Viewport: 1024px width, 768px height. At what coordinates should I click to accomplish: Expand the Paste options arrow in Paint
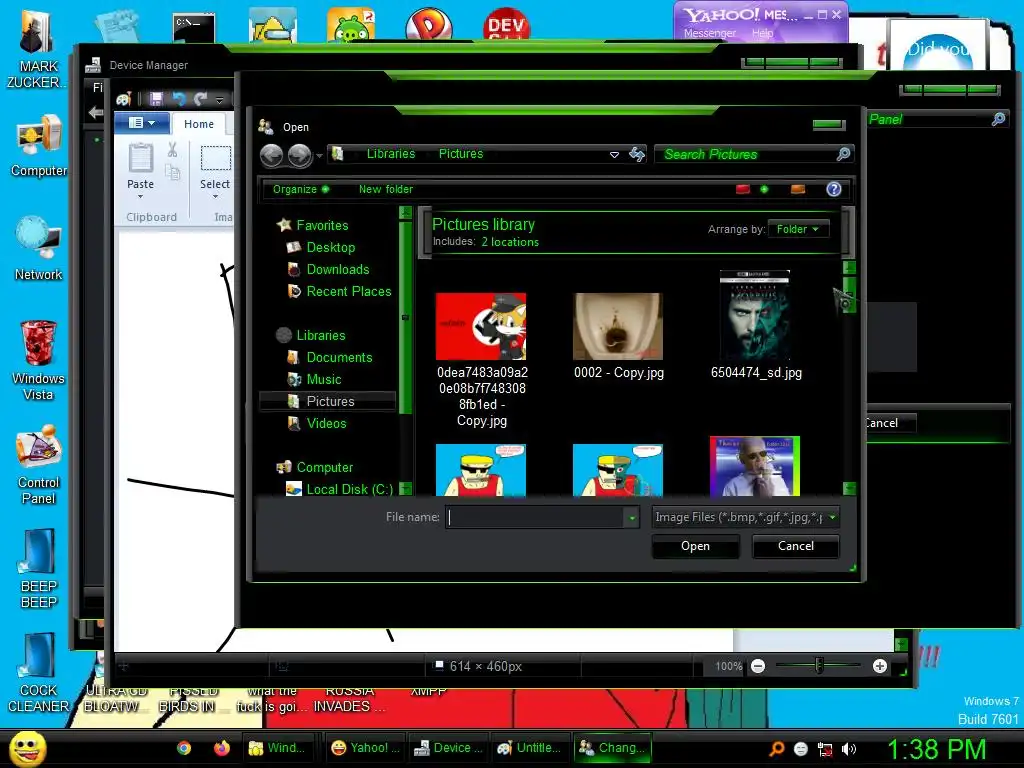tap(140, 197)
